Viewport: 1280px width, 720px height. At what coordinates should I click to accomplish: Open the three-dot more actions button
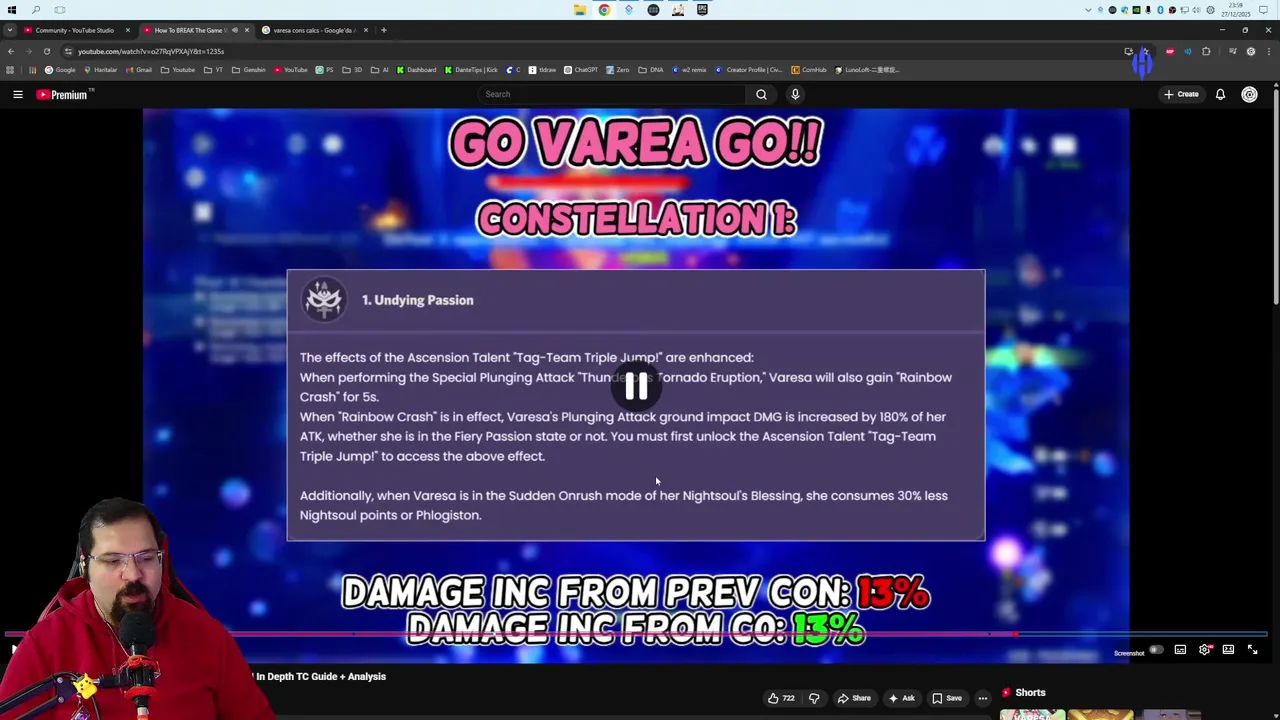click(x=983, y=698)
